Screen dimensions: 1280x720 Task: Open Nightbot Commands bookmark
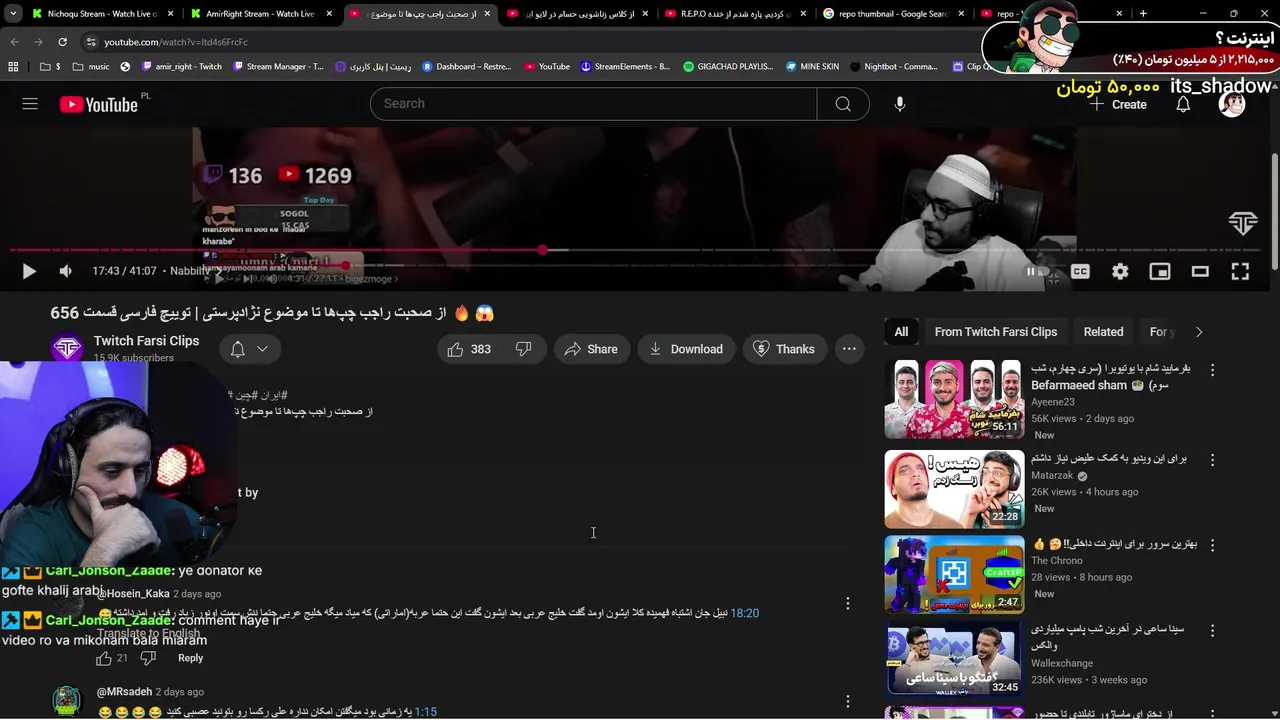tap(893, 67)
